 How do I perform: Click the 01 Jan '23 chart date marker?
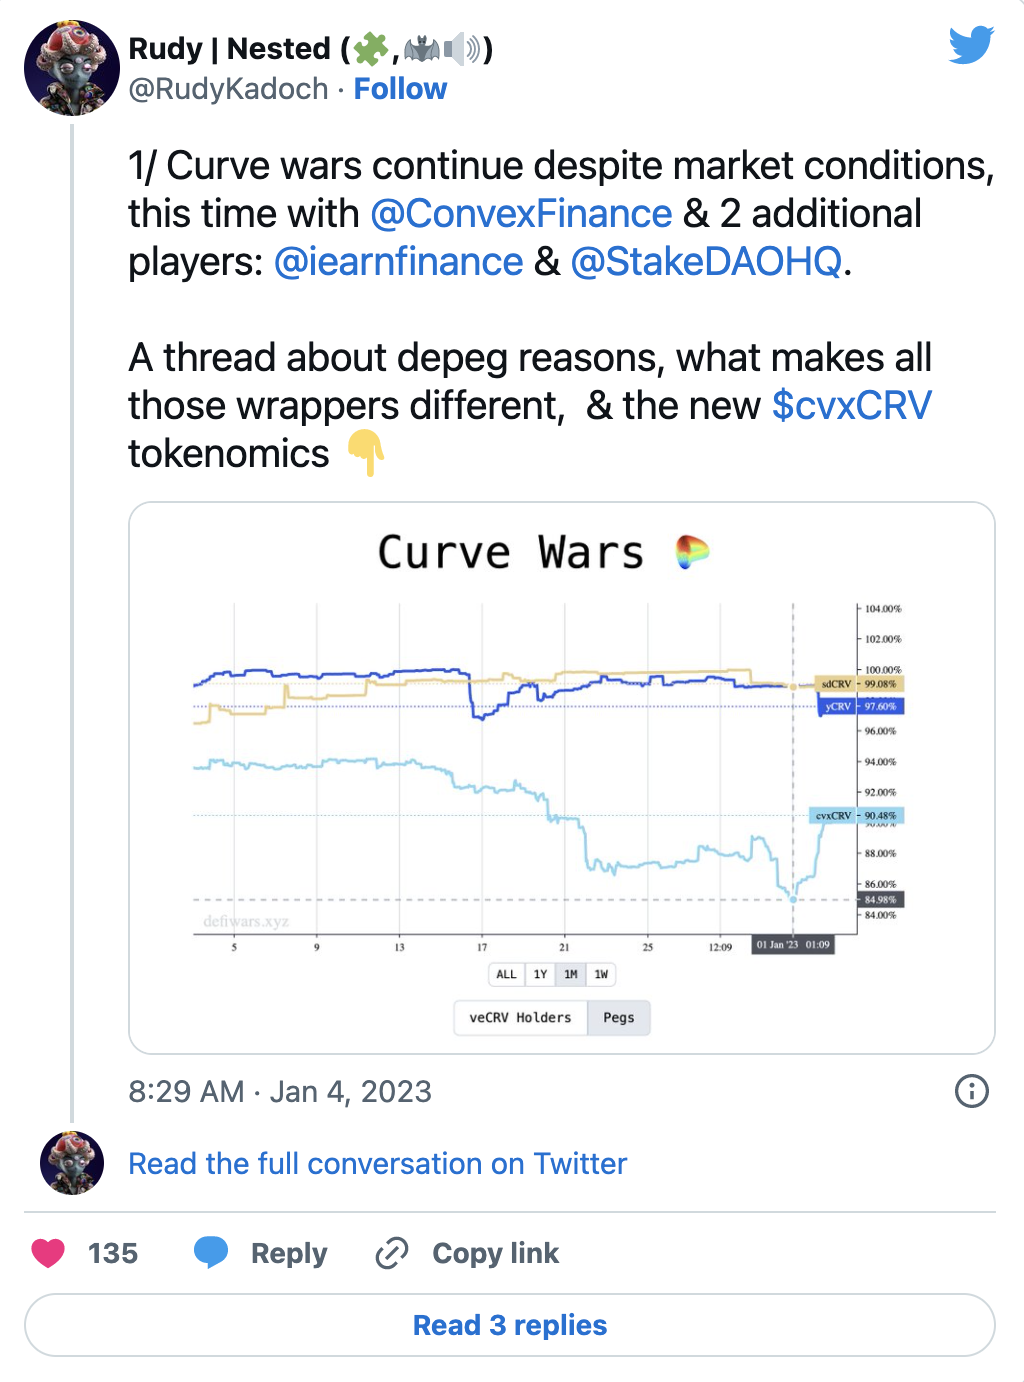(793, 944)
